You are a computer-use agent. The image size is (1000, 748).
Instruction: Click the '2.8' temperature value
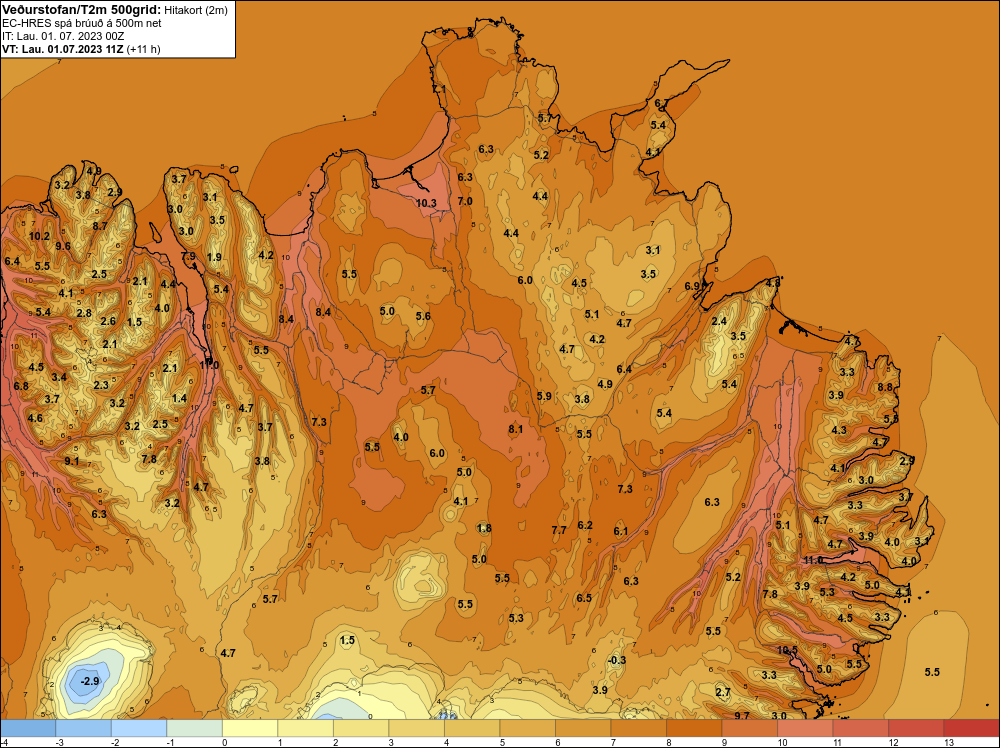tap(84, 314)
